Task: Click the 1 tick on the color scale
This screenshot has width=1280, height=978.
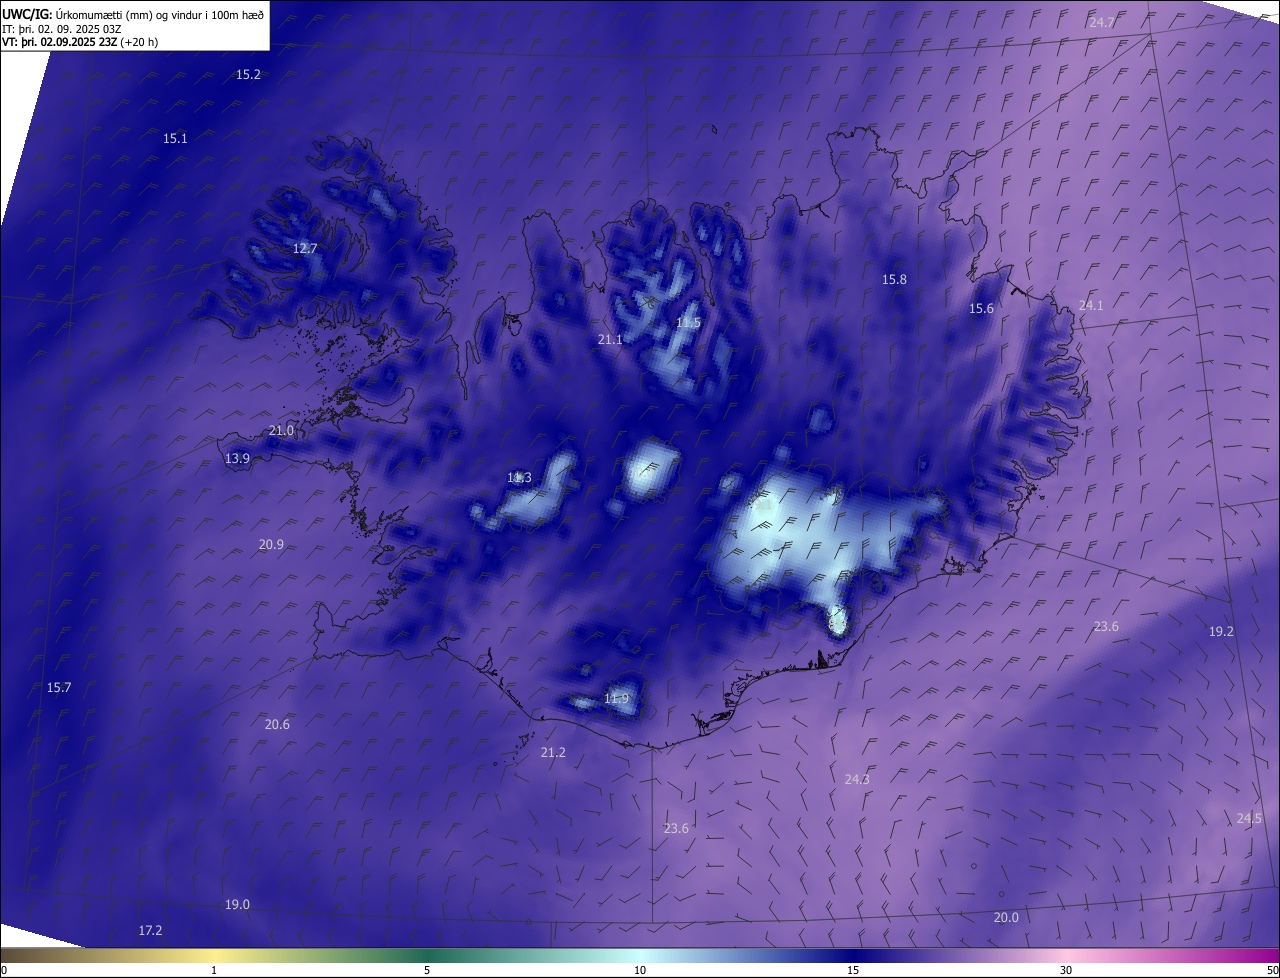Action: (214, 971)
